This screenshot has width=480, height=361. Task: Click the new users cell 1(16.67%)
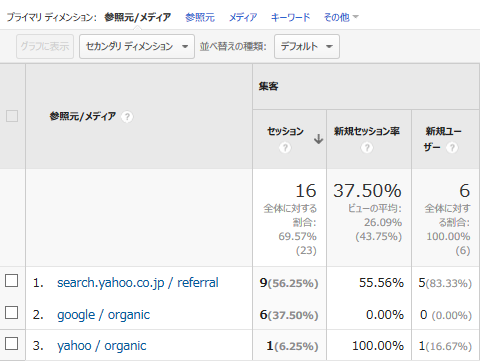point(445,346)
